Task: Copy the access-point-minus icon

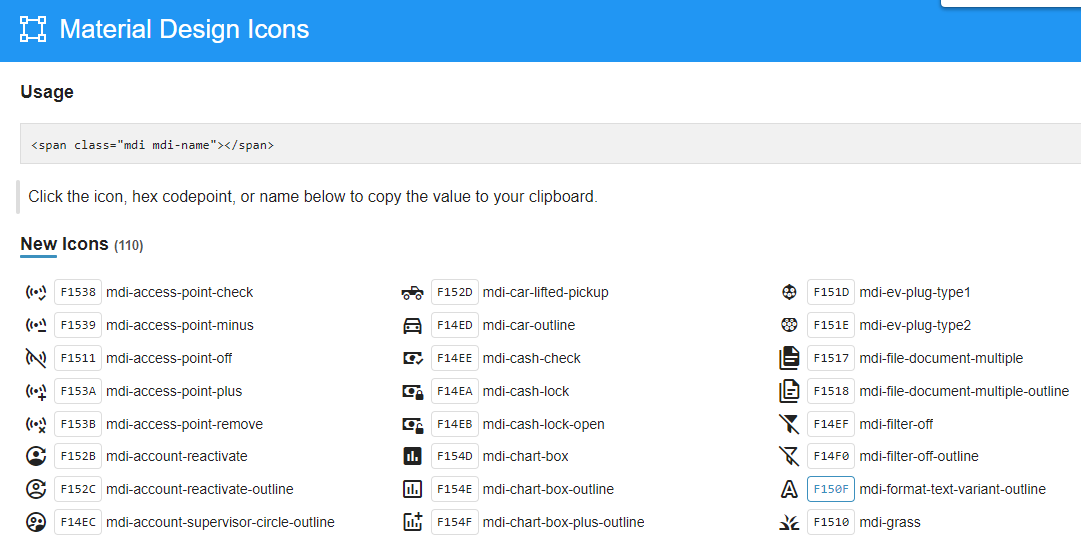Action: click(36, 325)
